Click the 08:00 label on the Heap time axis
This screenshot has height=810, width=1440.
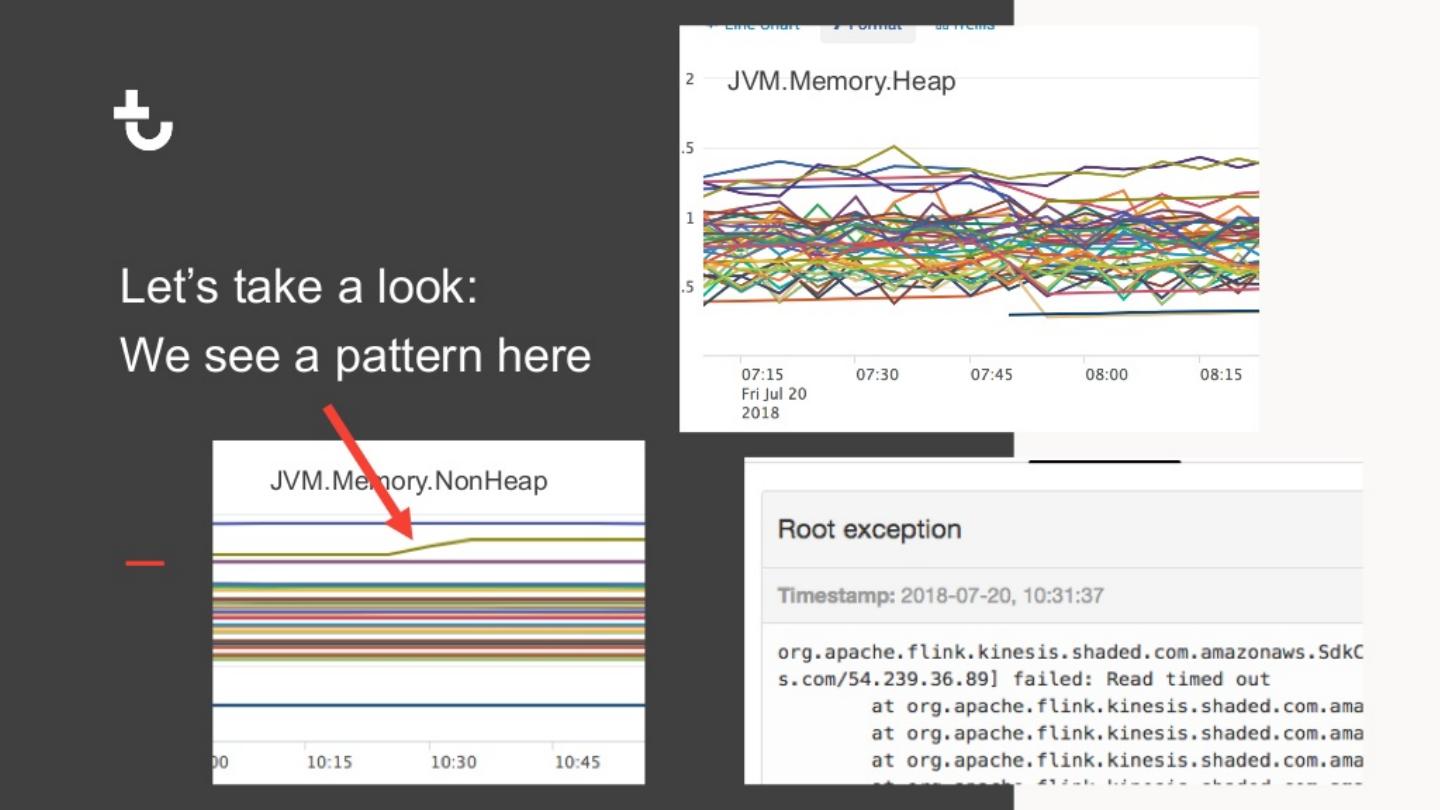(1106, 374)
